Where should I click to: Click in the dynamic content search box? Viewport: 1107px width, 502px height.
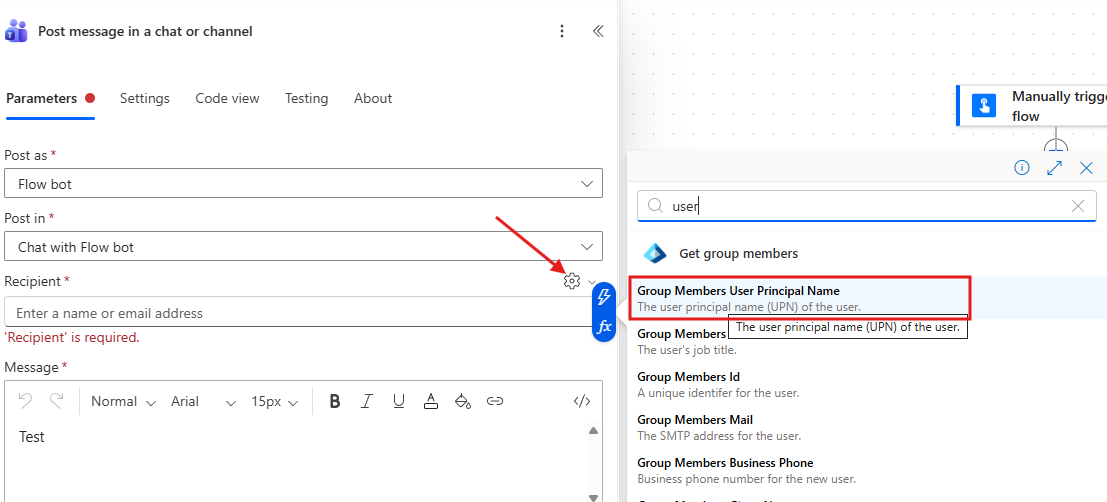point(867,205)
